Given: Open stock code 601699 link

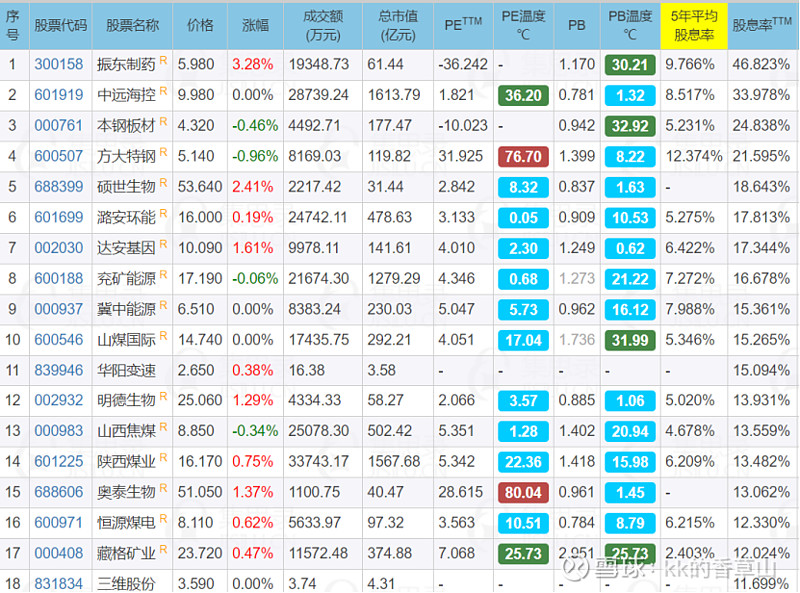Looking at the screenshot, I should point(59,217).
